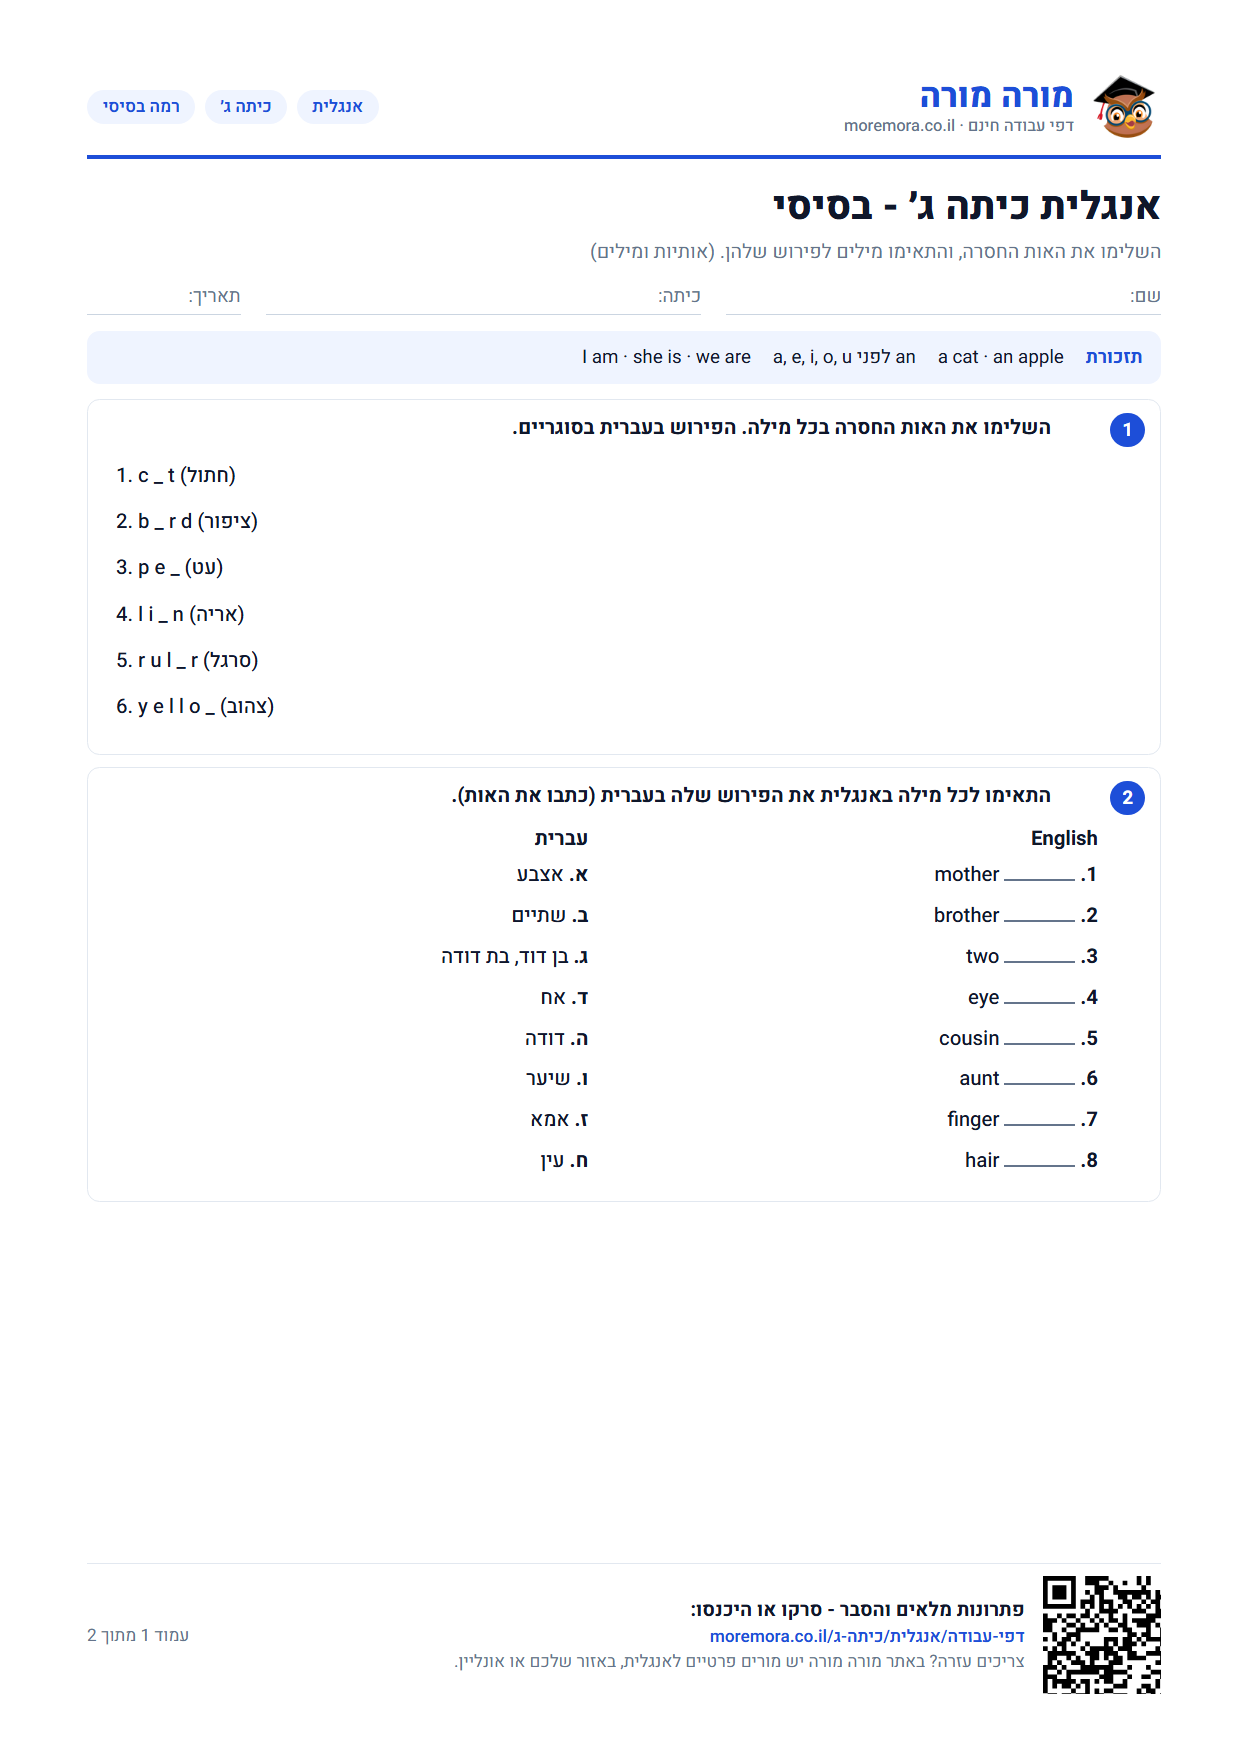The width and height of the screenshot is (1240, 1754).
Task: Click the עברית column header
Action: (x=561, y=838)
